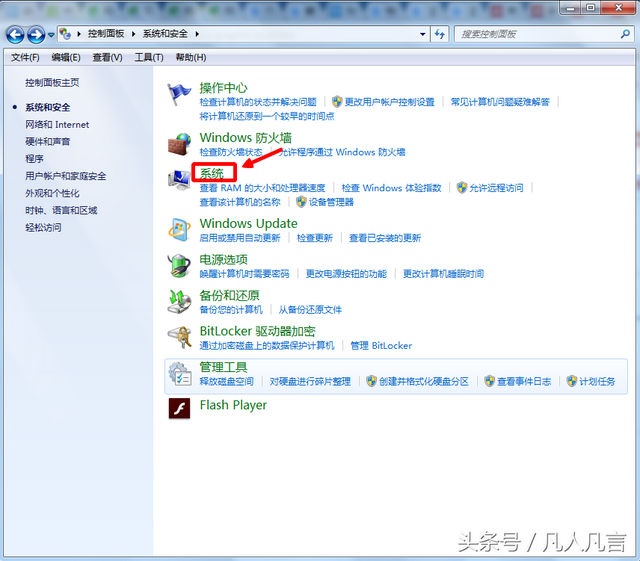Open the recent pages dropdown arrow

point(51,35)
